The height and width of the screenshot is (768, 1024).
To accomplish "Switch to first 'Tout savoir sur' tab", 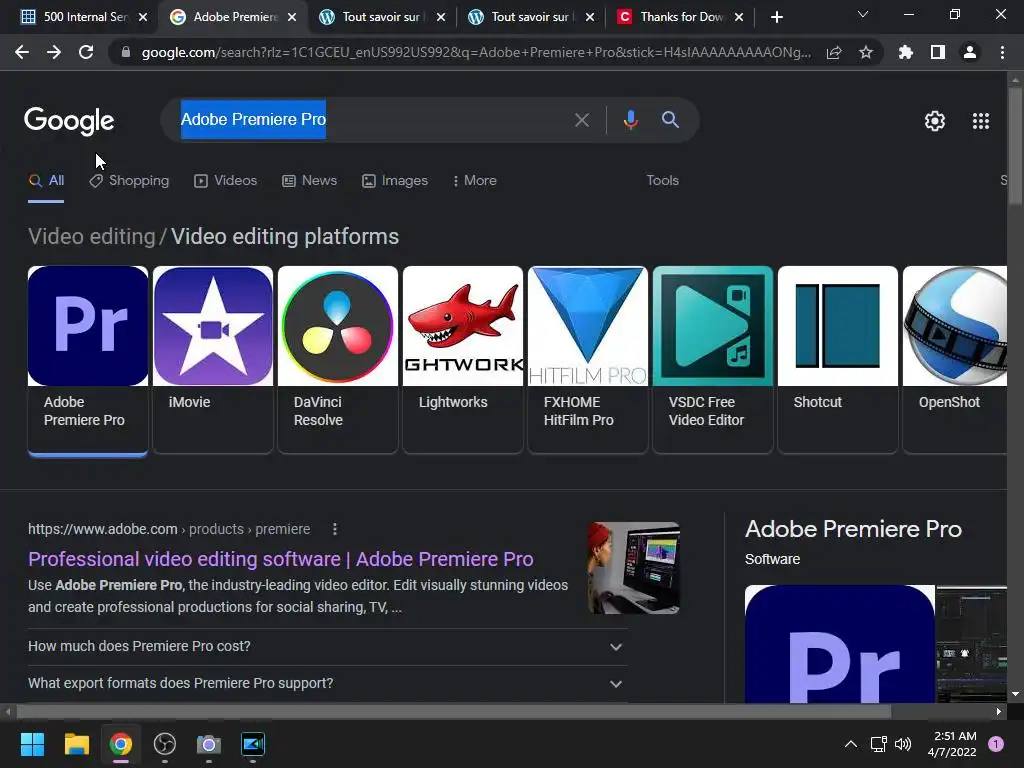I will pyautogui.click(x=382, y=17).
